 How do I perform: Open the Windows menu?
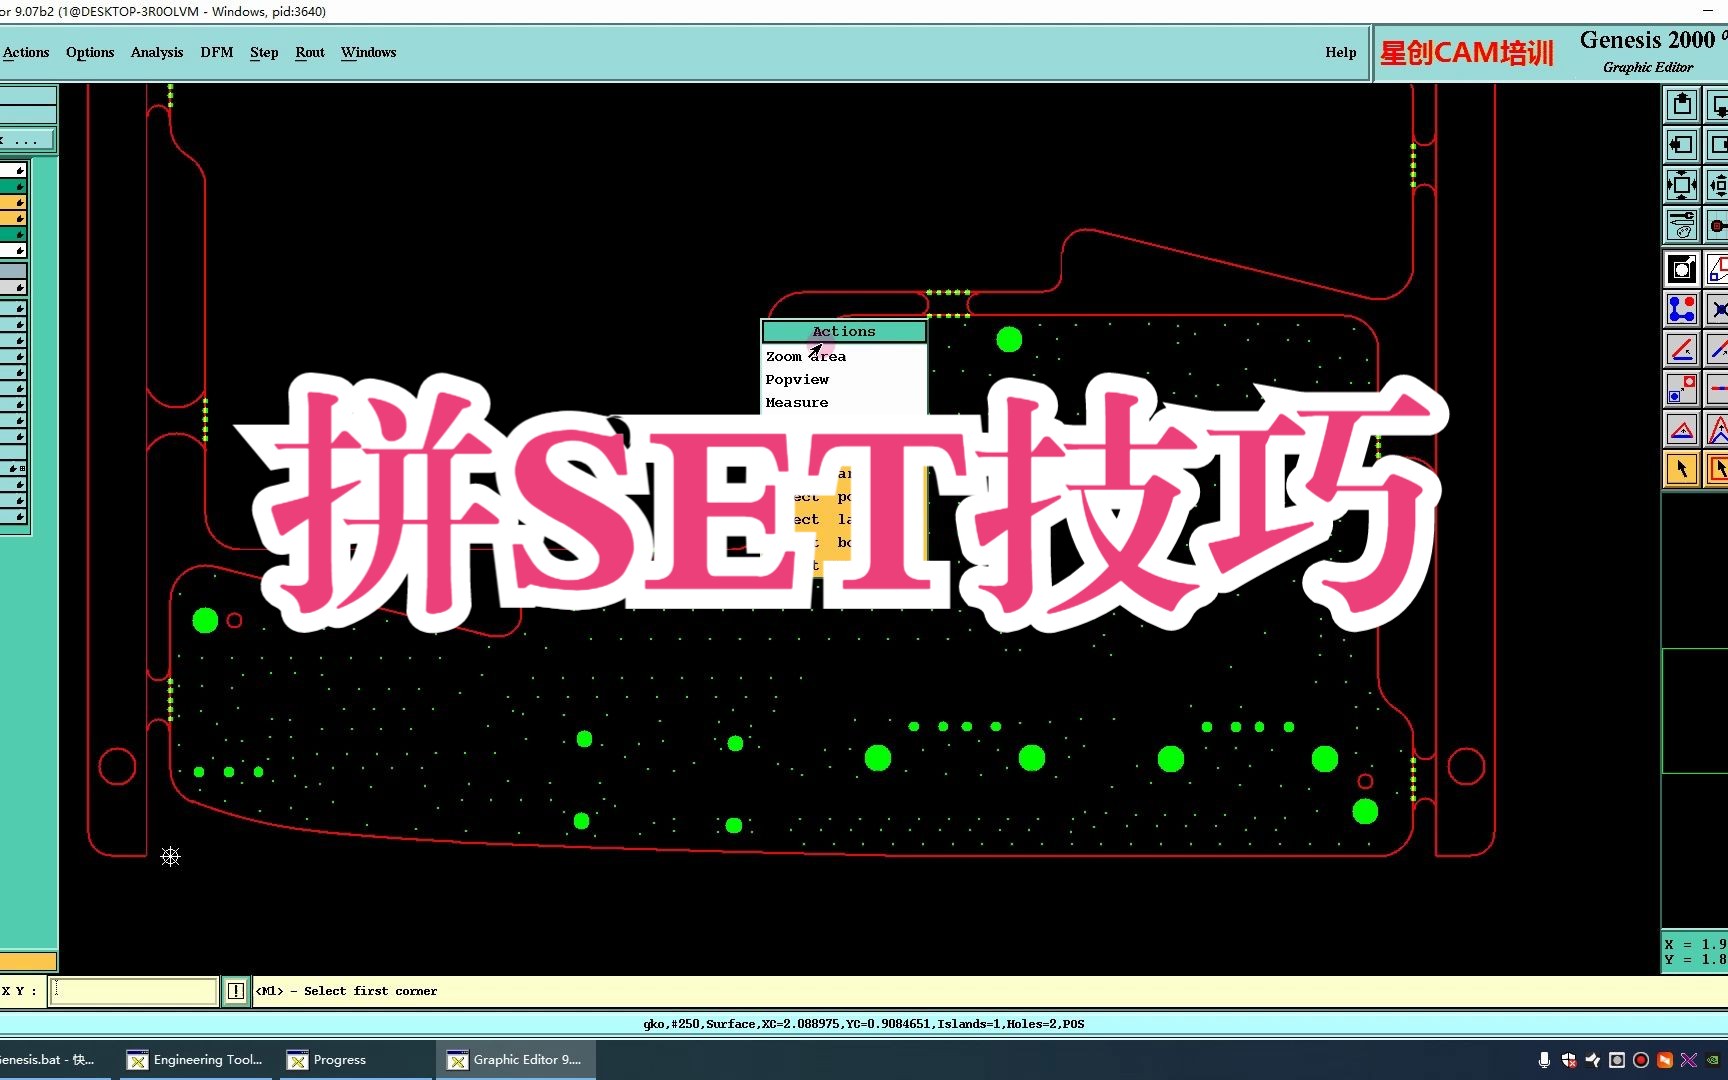[x=368, y=52]
